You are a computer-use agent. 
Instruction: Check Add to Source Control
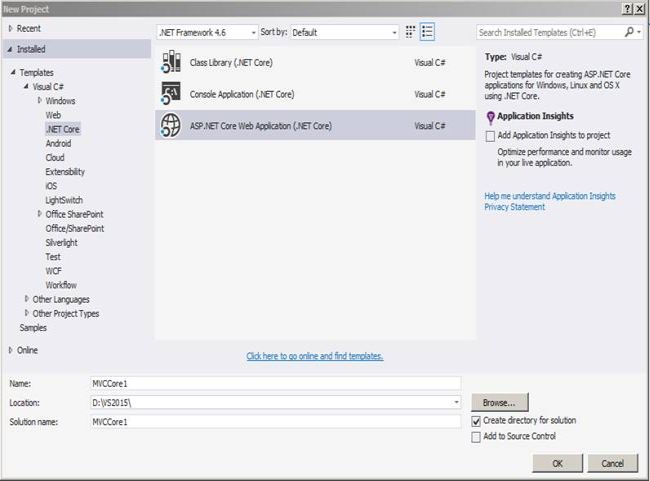[x=476, y=437]
